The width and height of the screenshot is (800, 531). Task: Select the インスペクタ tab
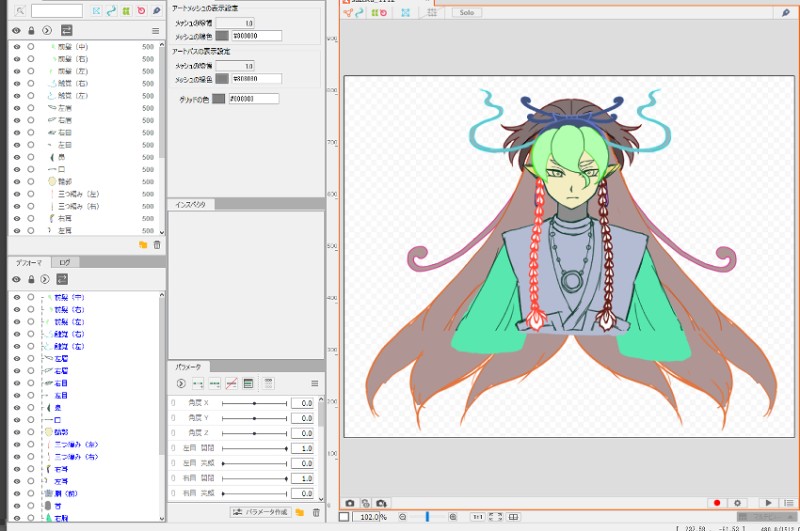[191, 205]
